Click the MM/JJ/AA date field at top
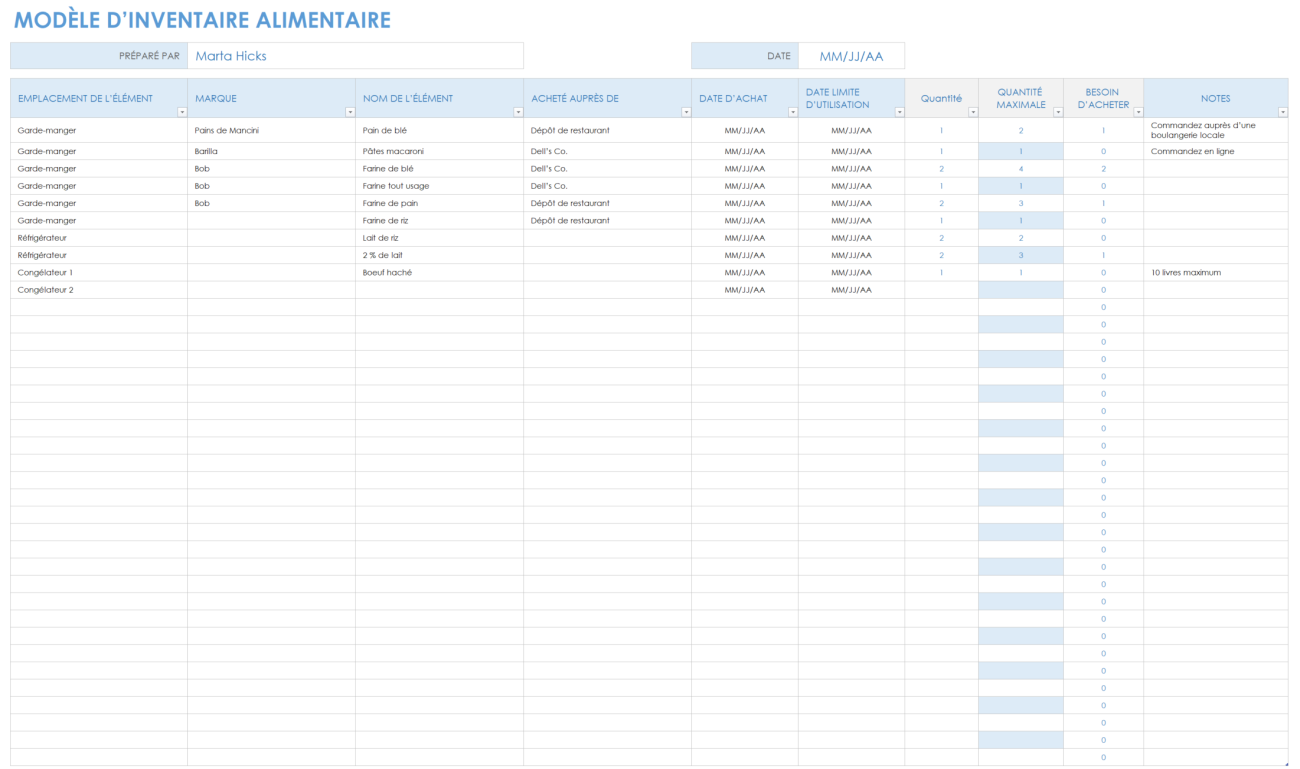1300x769 pixels. tap(851, 56)
